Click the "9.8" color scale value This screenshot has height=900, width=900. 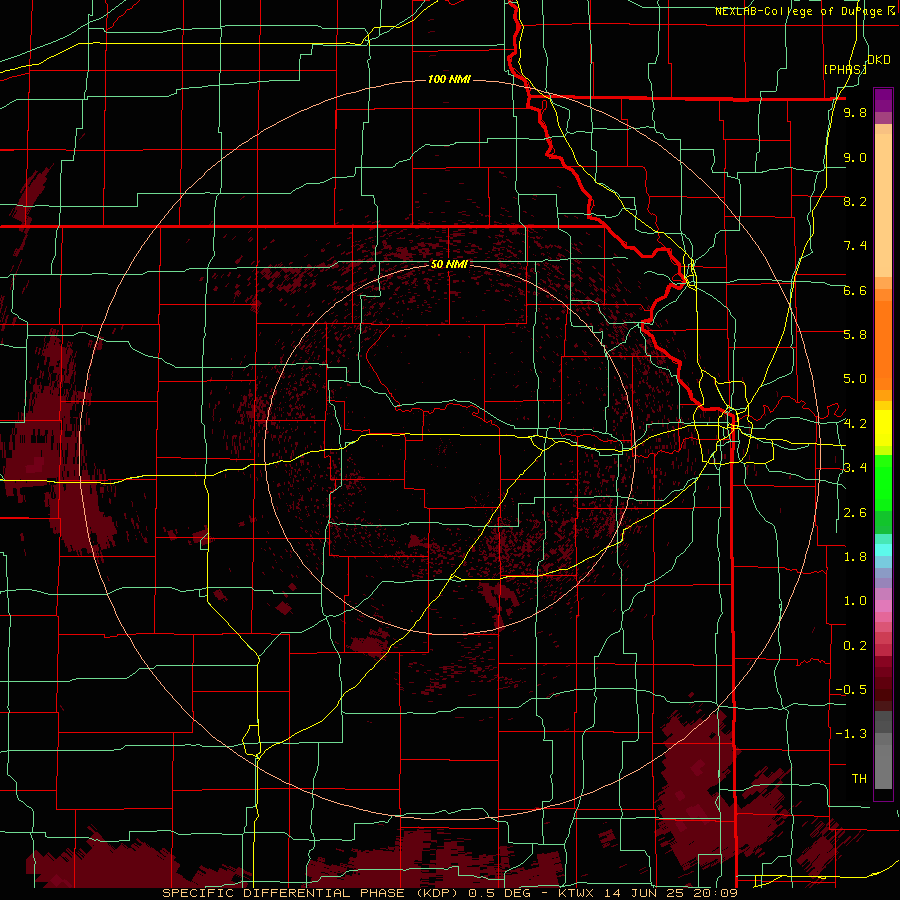[855, 112]
